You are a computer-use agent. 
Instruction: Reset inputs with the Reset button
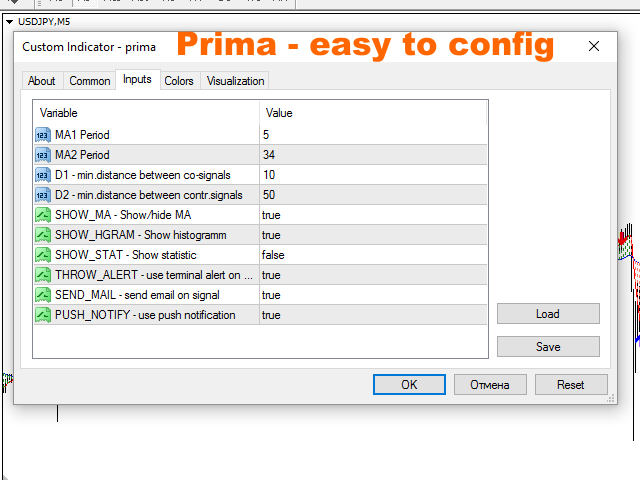570,385
